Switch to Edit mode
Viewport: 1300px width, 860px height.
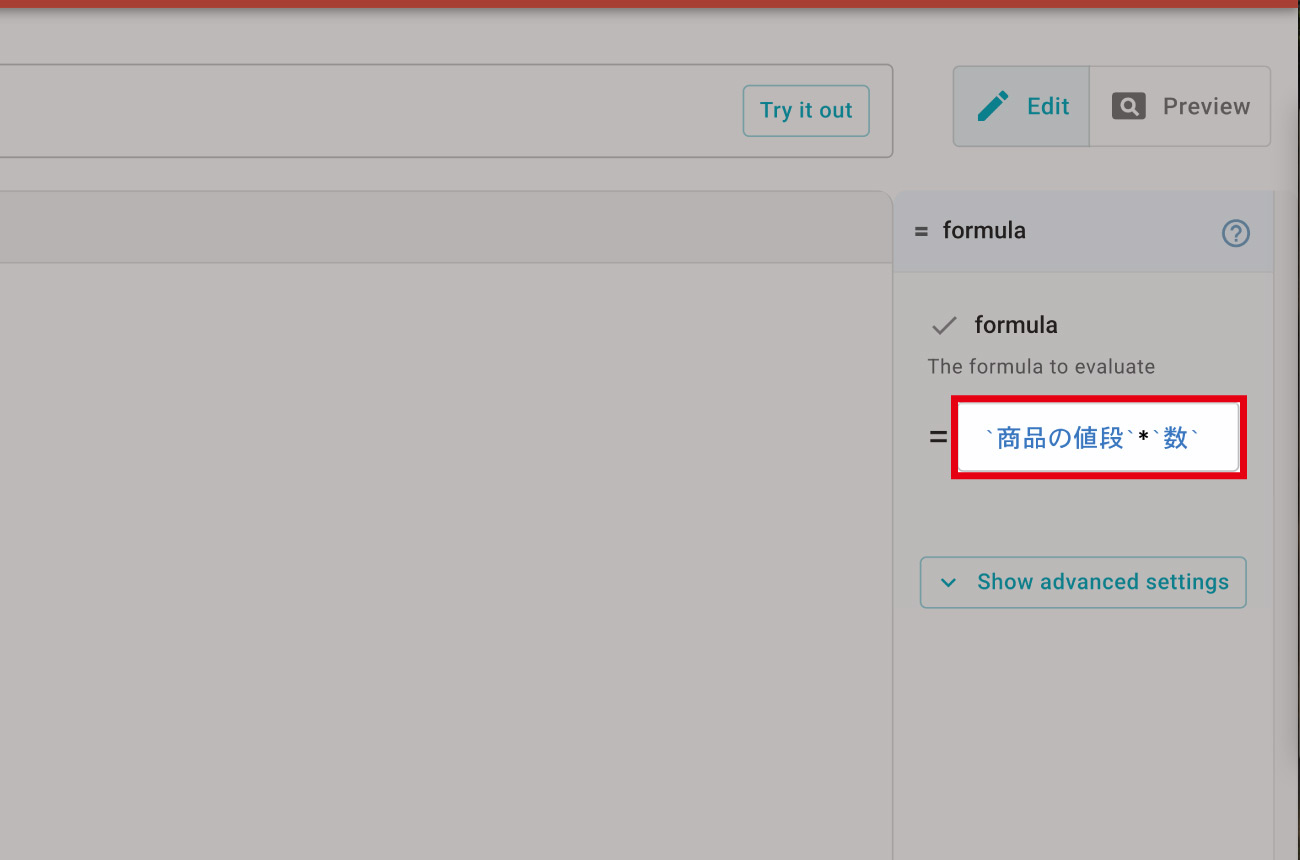1021,107
